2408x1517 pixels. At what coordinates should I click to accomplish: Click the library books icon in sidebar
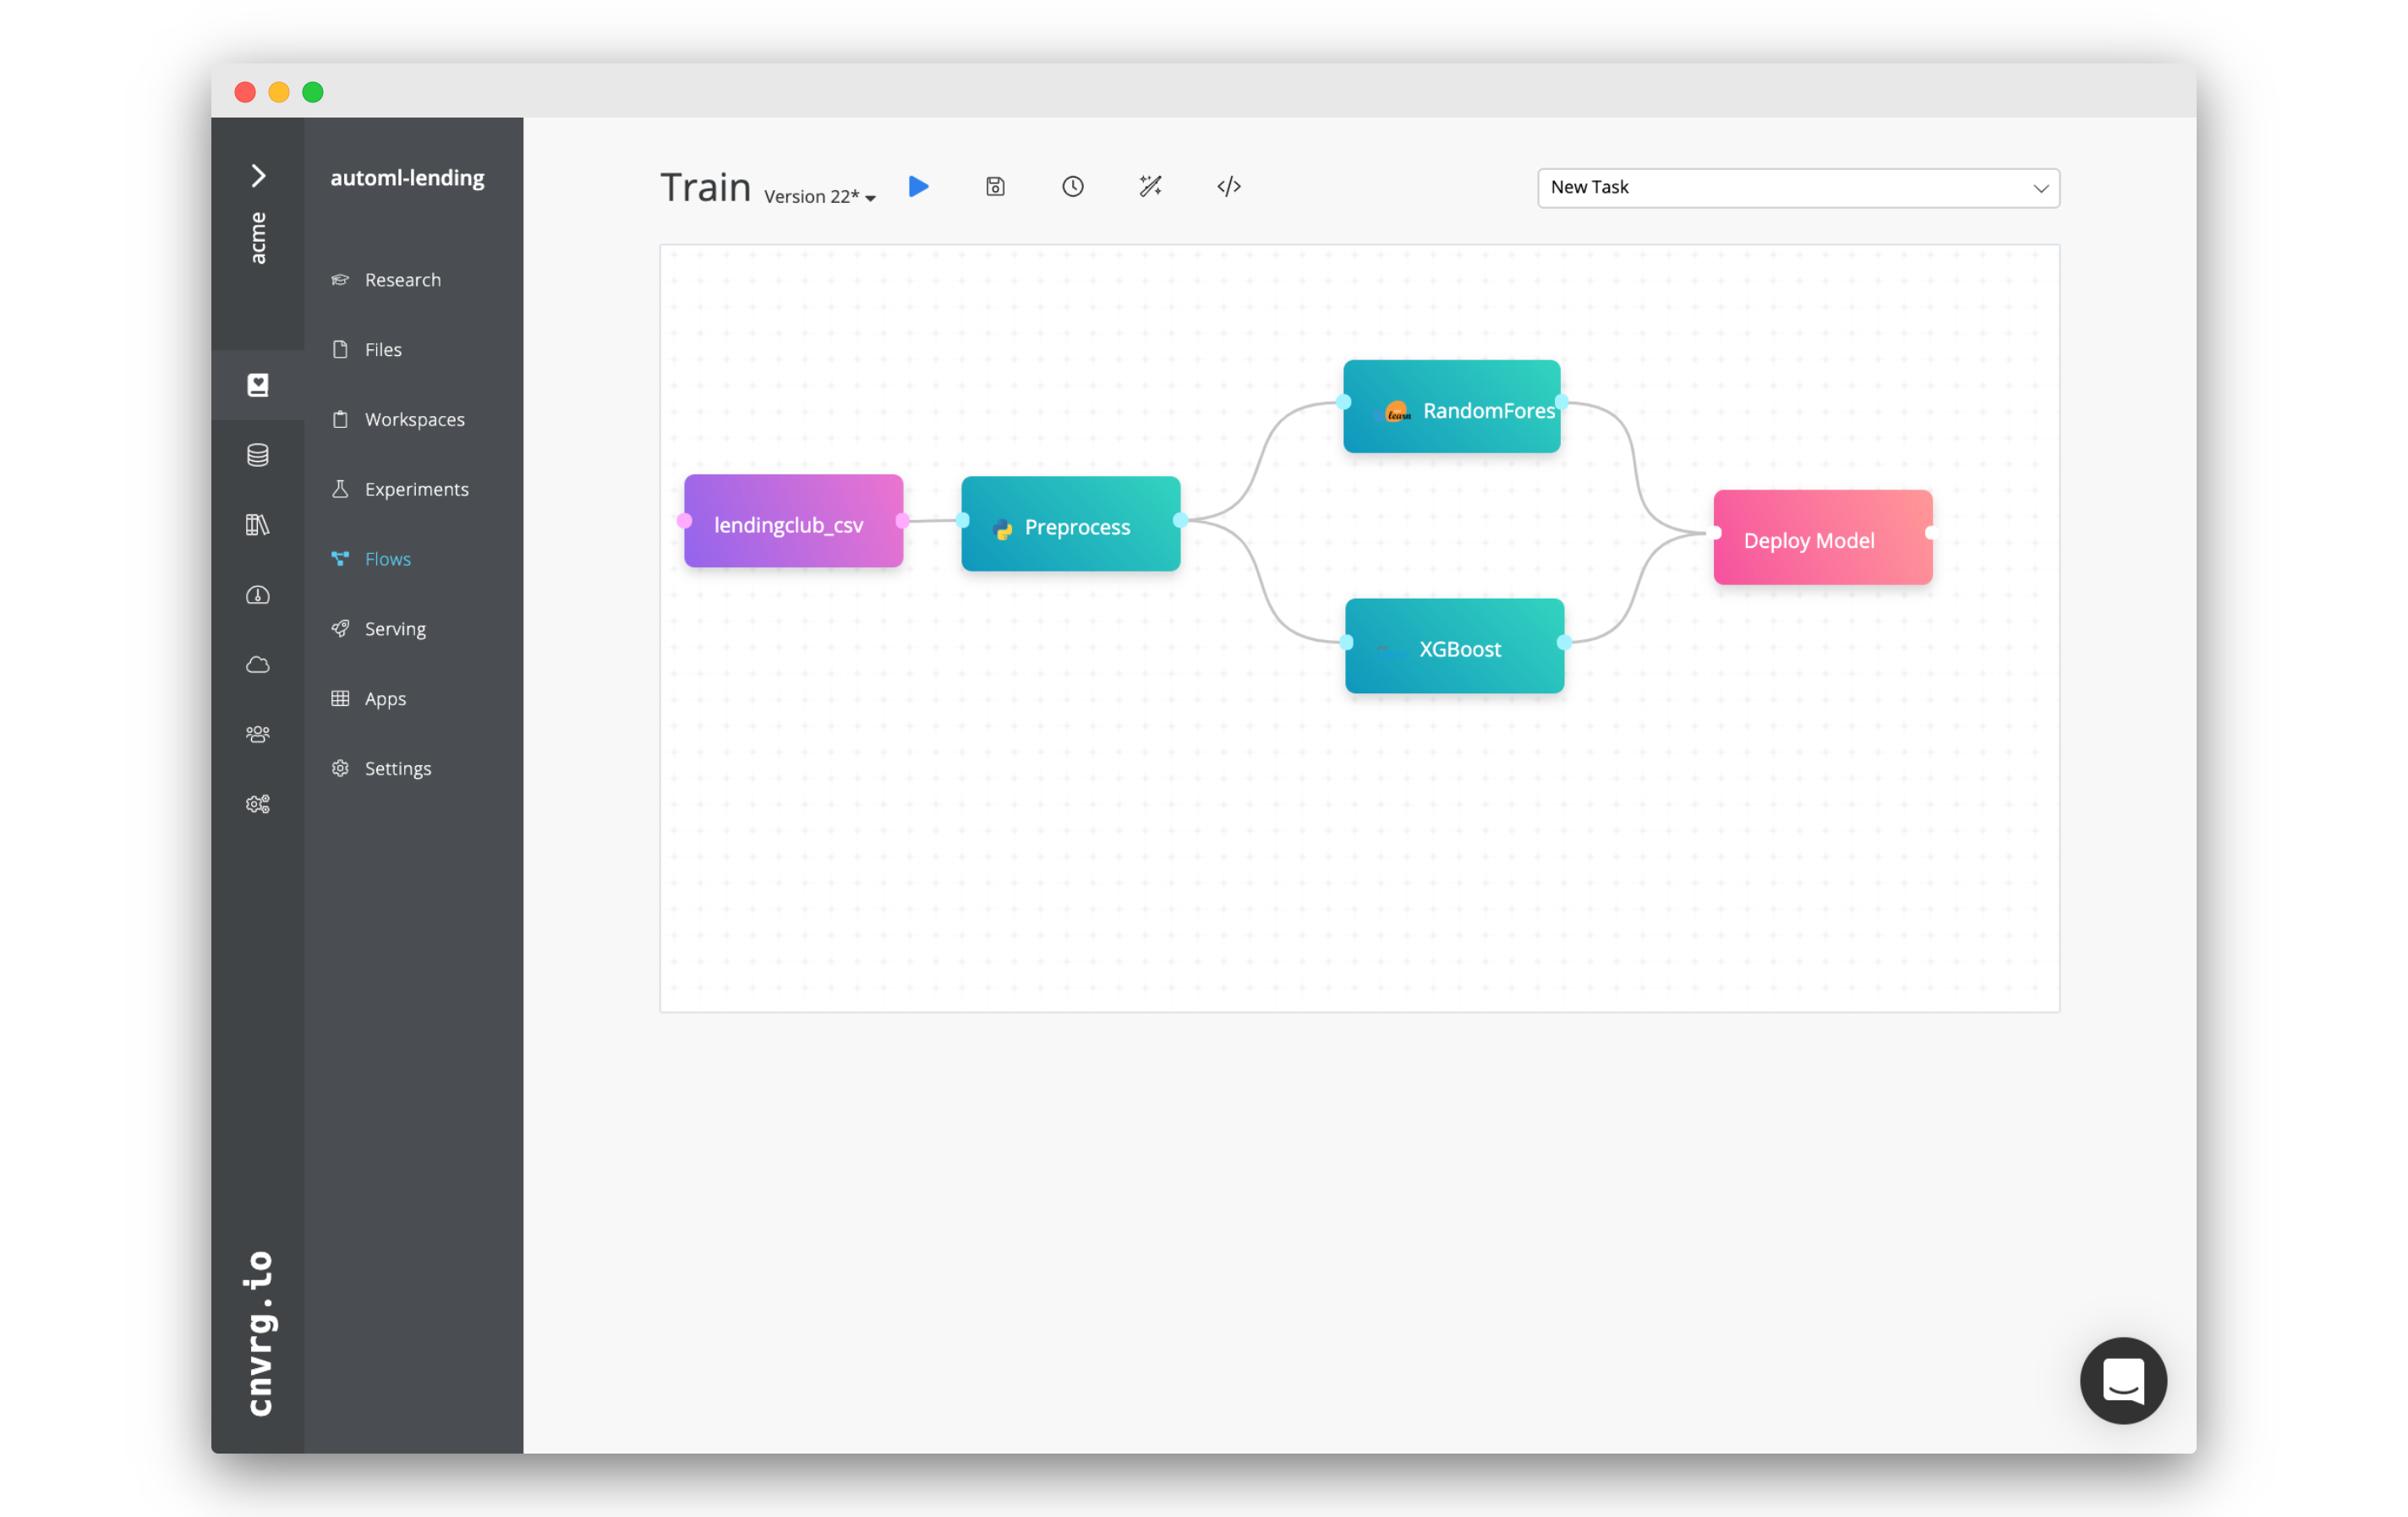click(x=258, y=525)
